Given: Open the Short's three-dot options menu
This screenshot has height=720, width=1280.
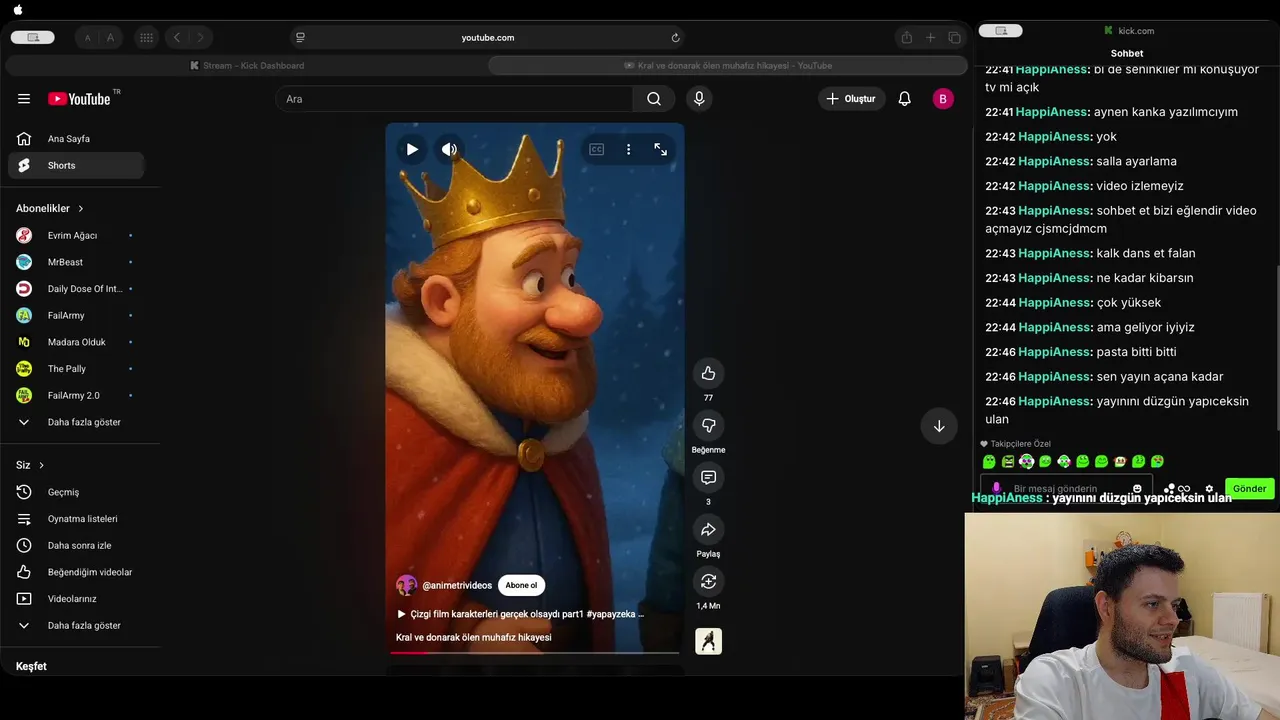Looking at the screenshot, I should click(x=628, y=149).
